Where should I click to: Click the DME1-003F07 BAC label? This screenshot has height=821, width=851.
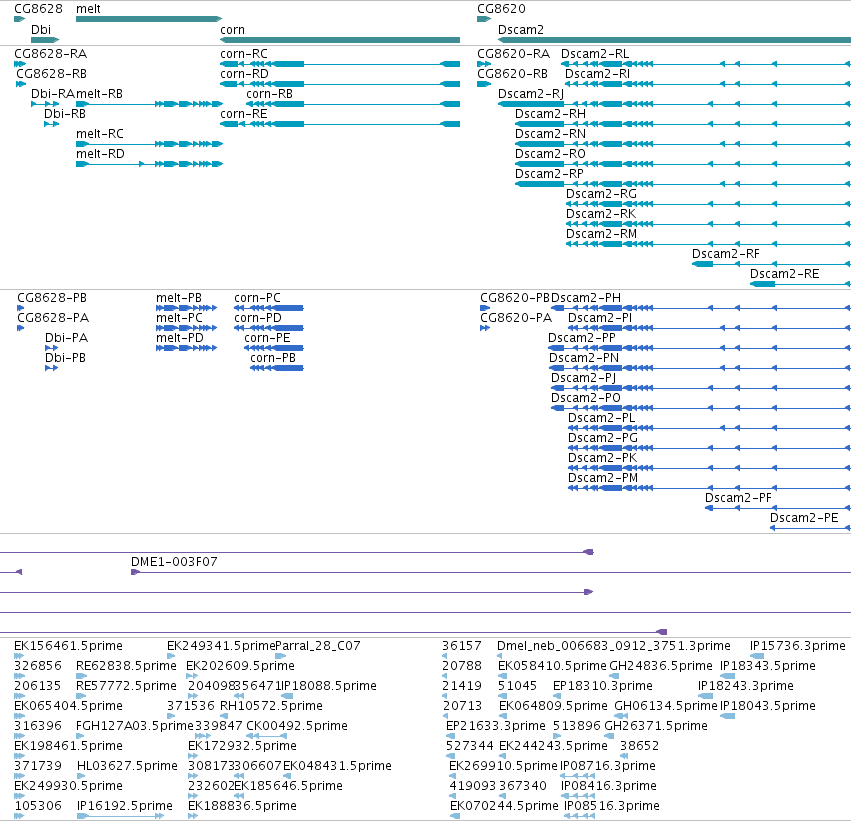click(174, 563)
